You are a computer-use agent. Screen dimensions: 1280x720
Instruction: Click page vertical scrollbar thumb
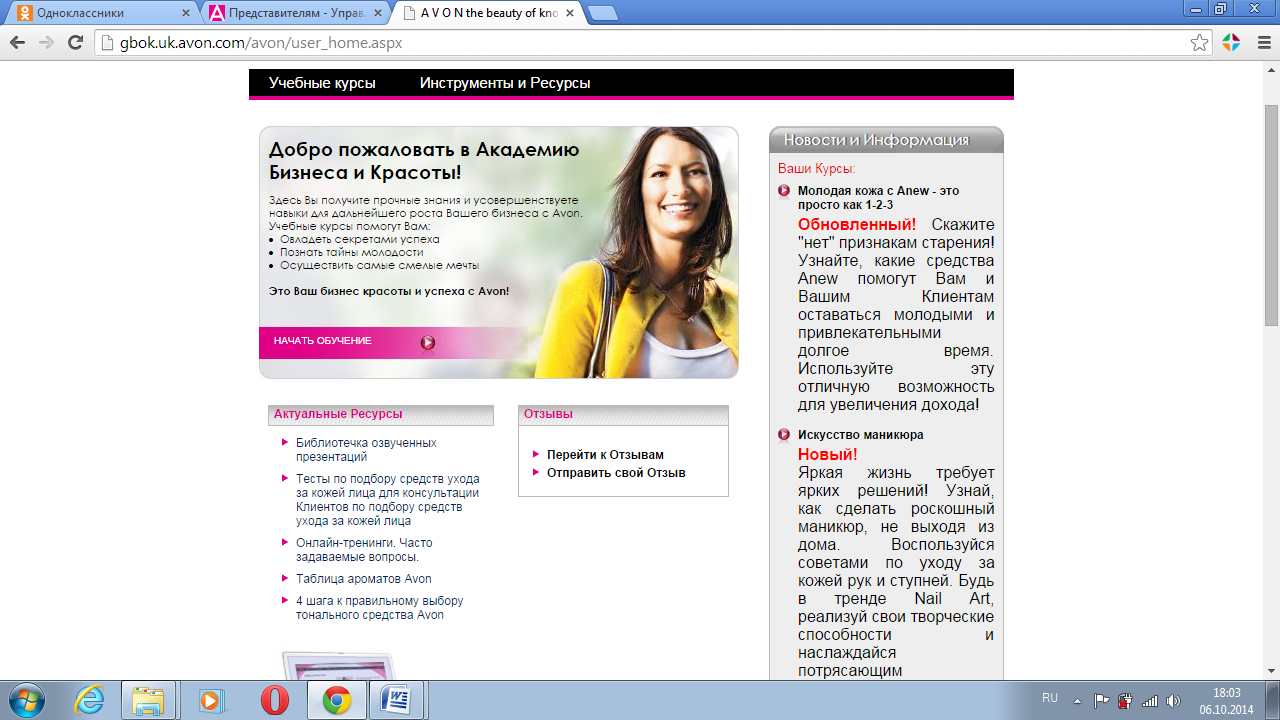(1271, 215)
